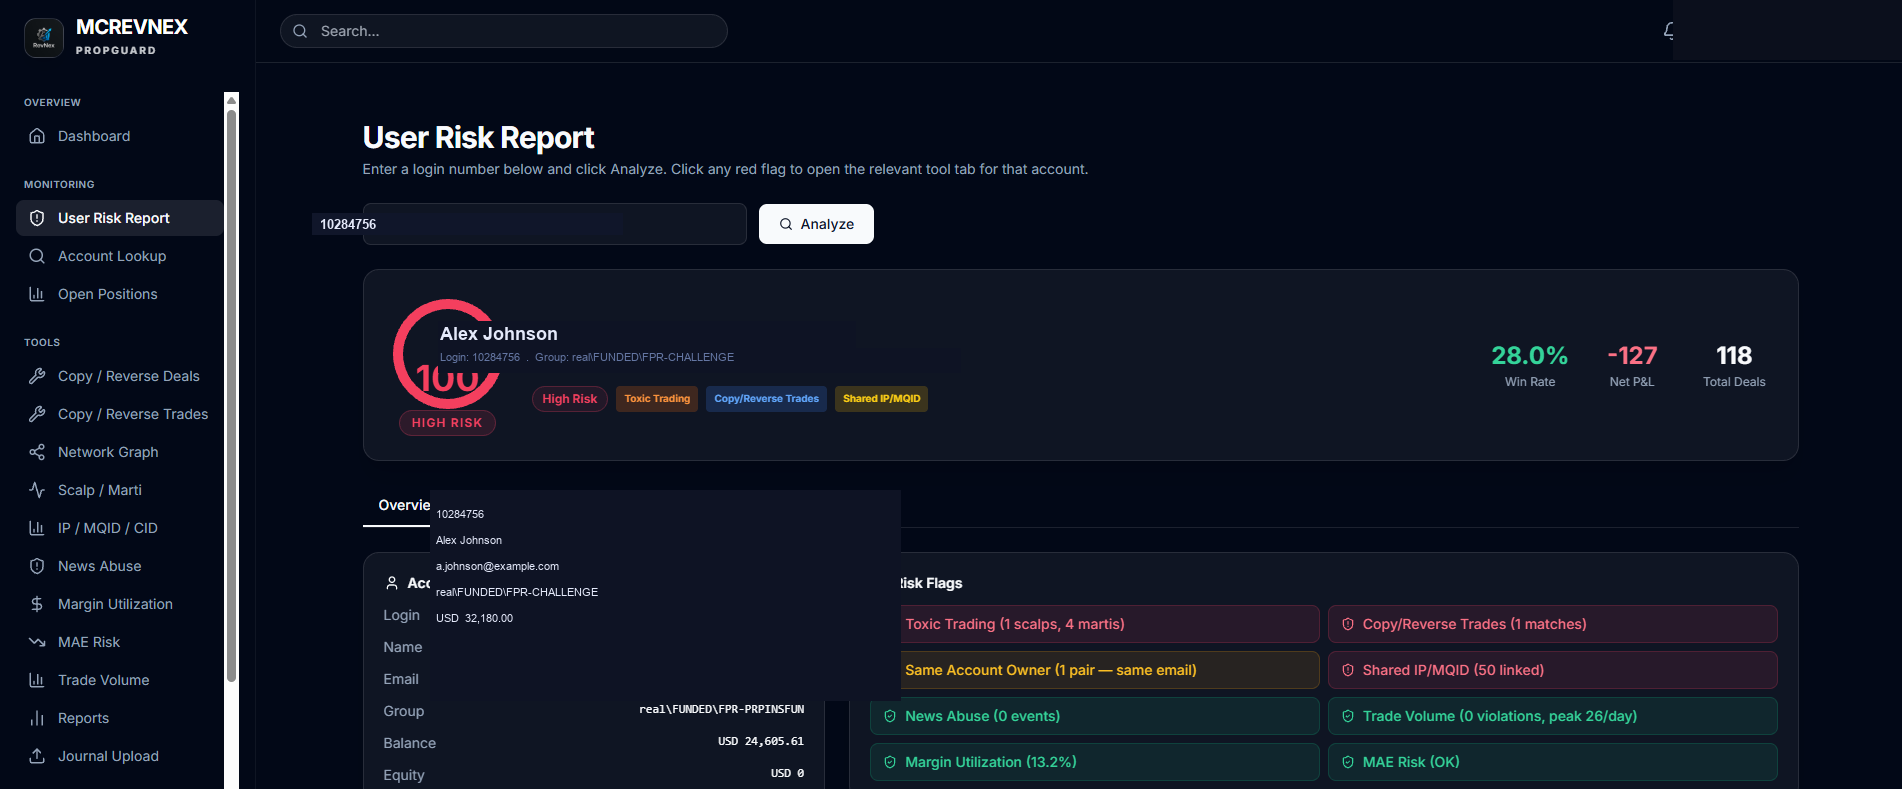
Task: Click Journal Upload arrow icon
Action: (37, 756)
